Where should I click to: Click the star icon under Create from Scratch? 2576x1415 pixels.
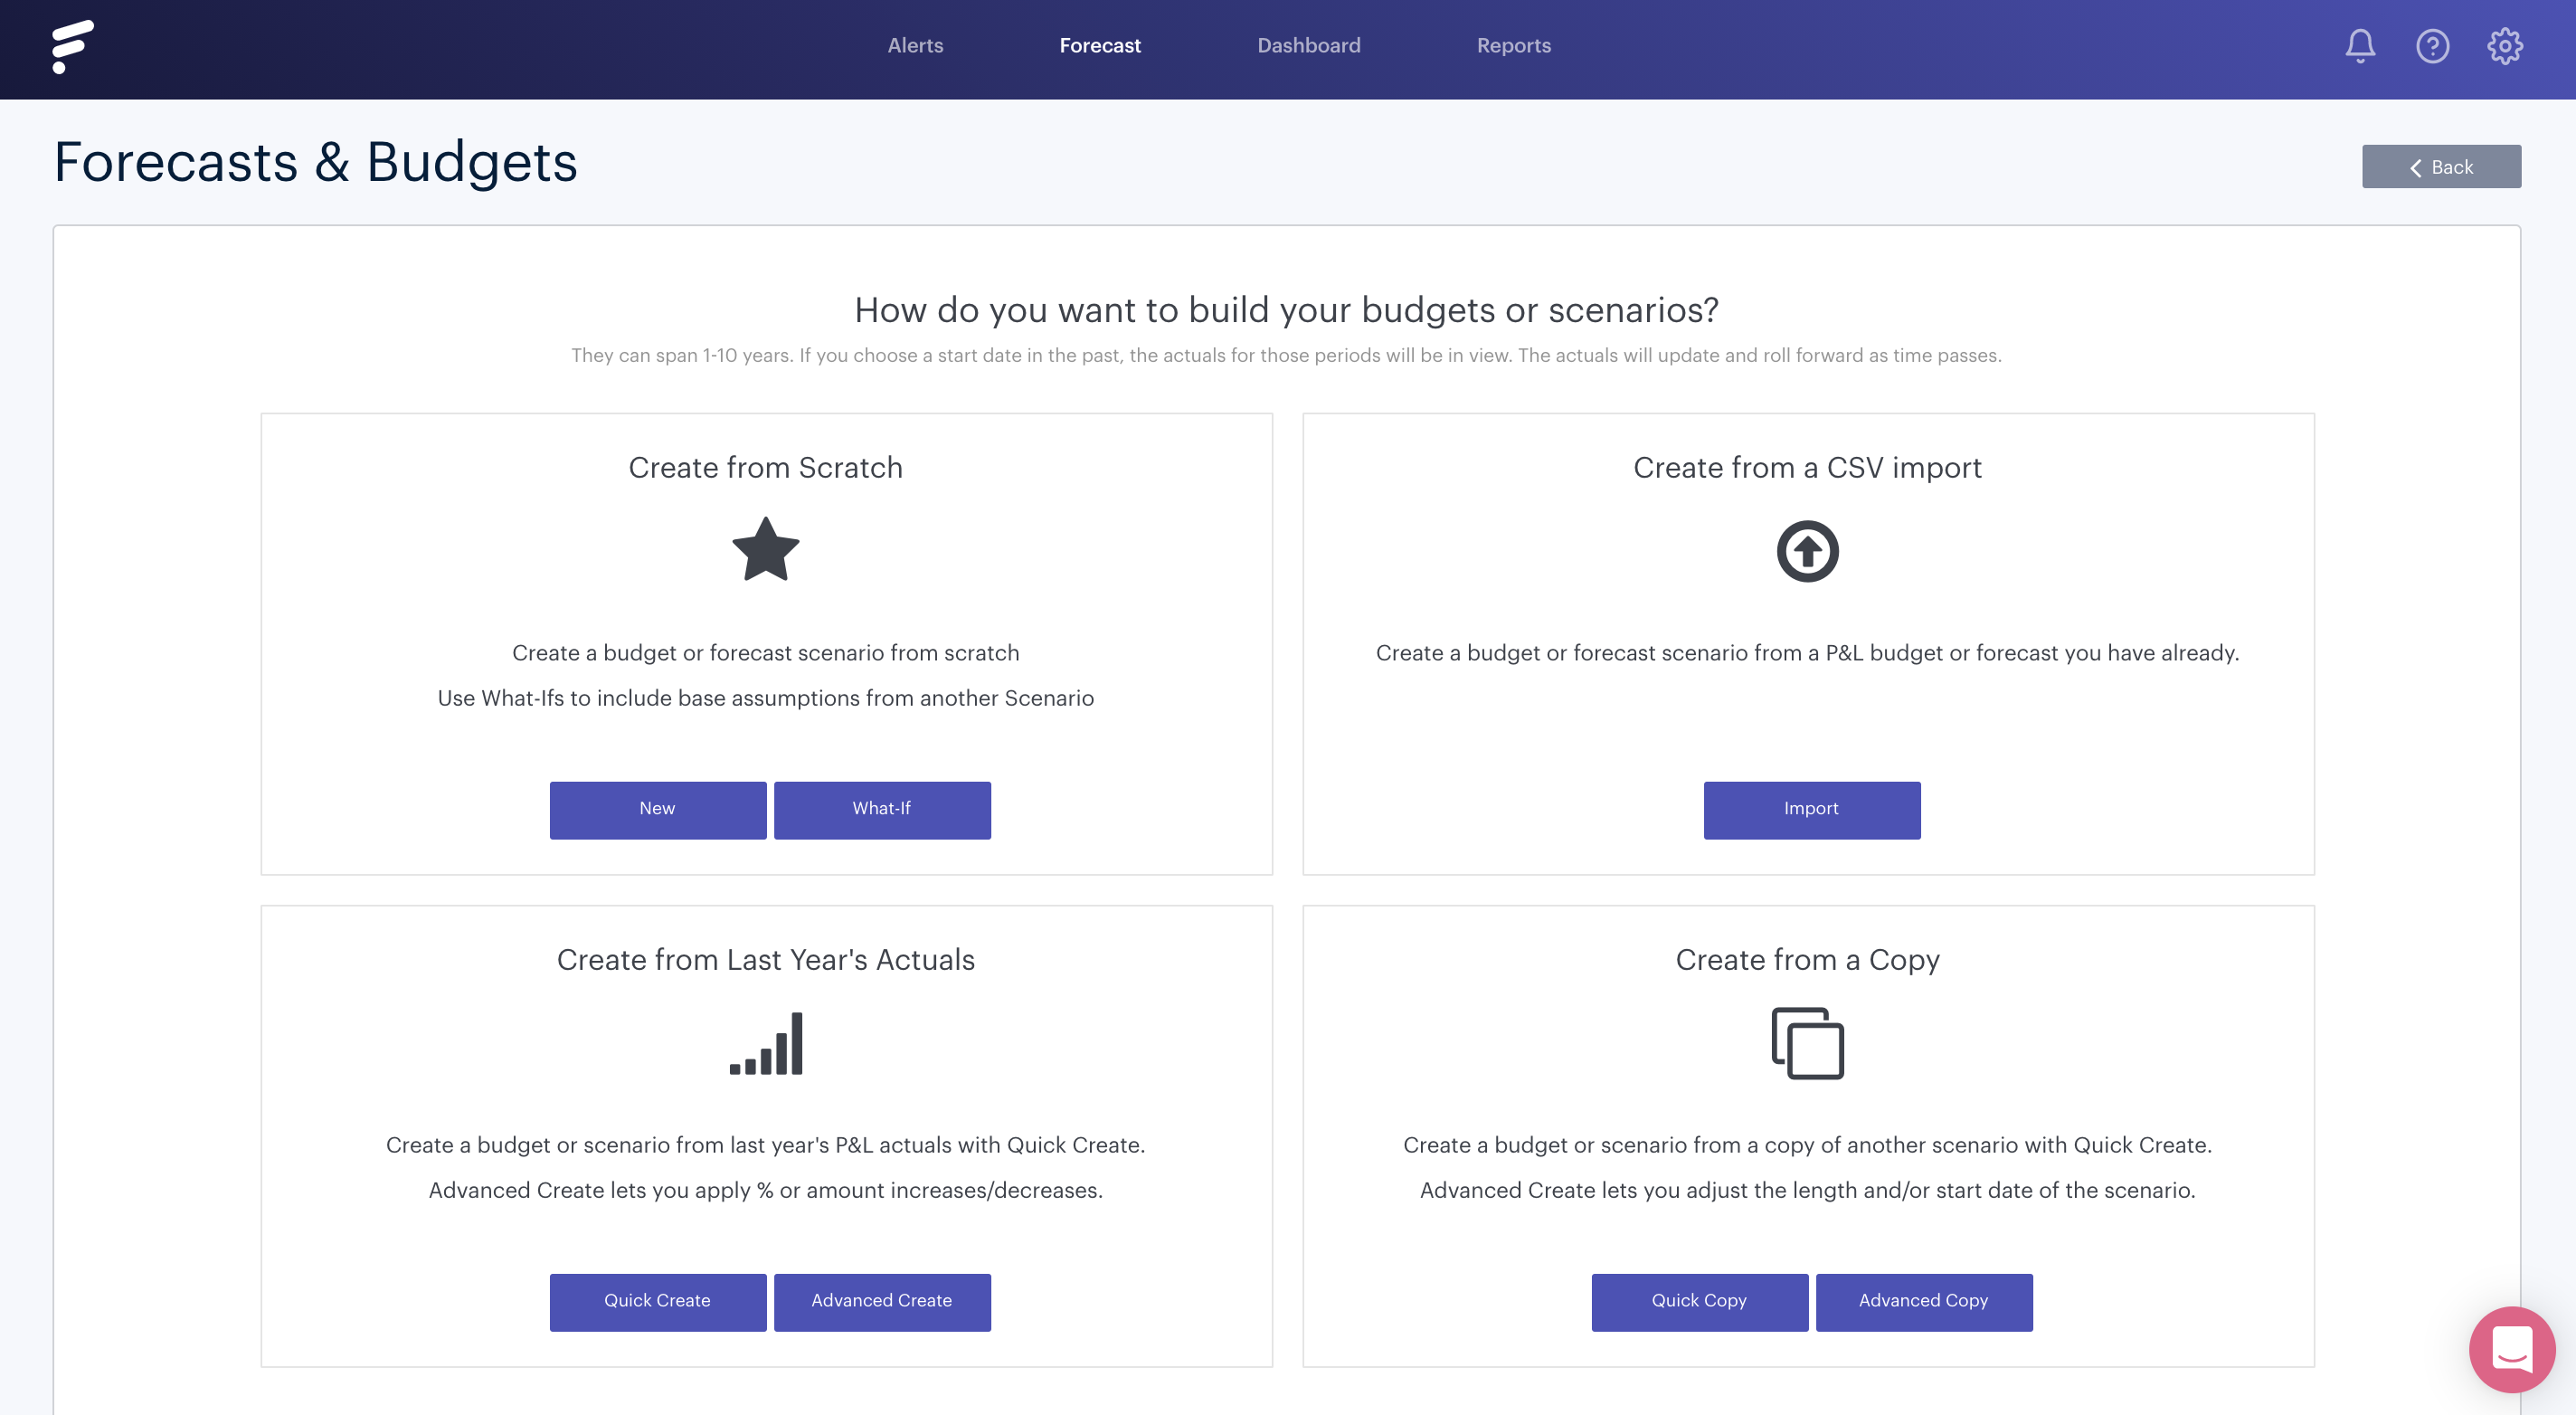[x=766, y=549]
